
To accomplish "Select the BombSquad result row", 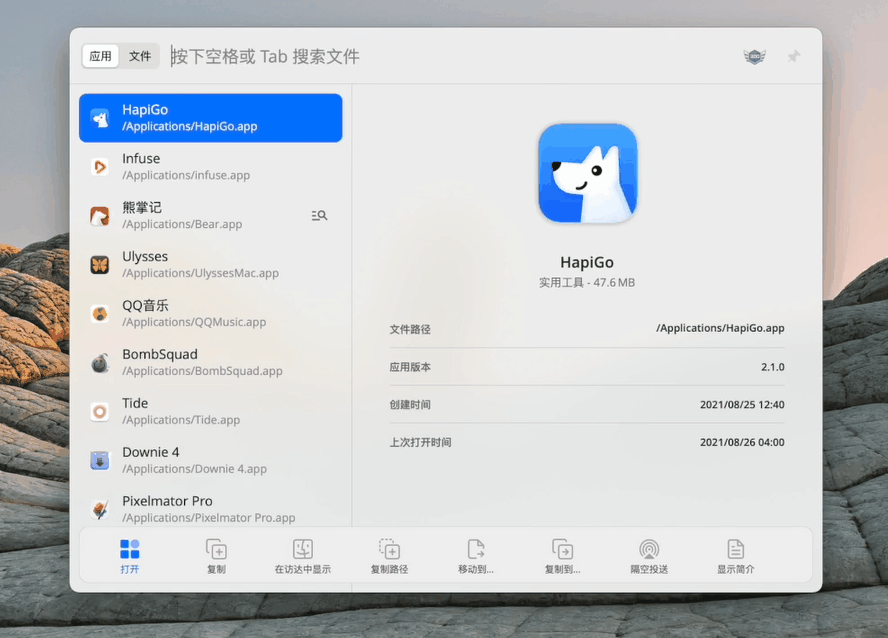I will 211,362.
